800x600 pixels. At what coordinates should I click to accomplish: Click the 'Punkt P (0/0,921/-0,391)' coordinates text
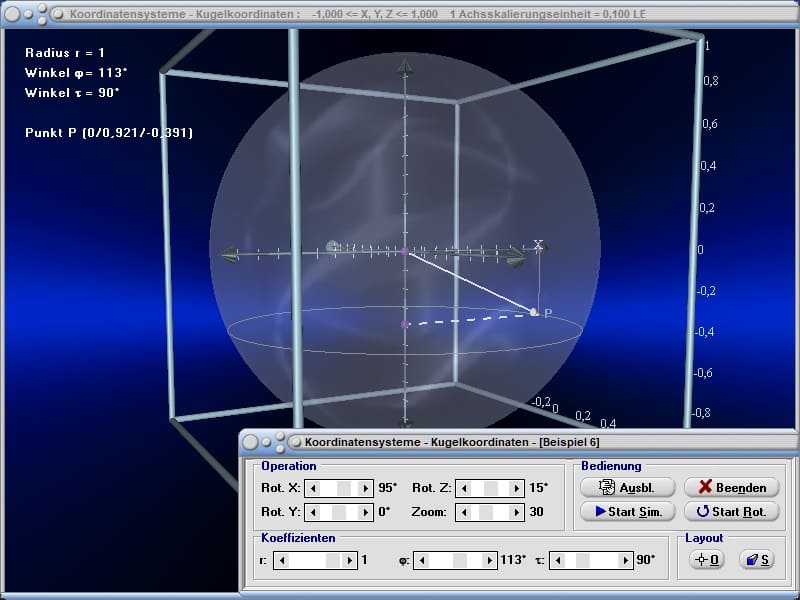tap(109, 133)
